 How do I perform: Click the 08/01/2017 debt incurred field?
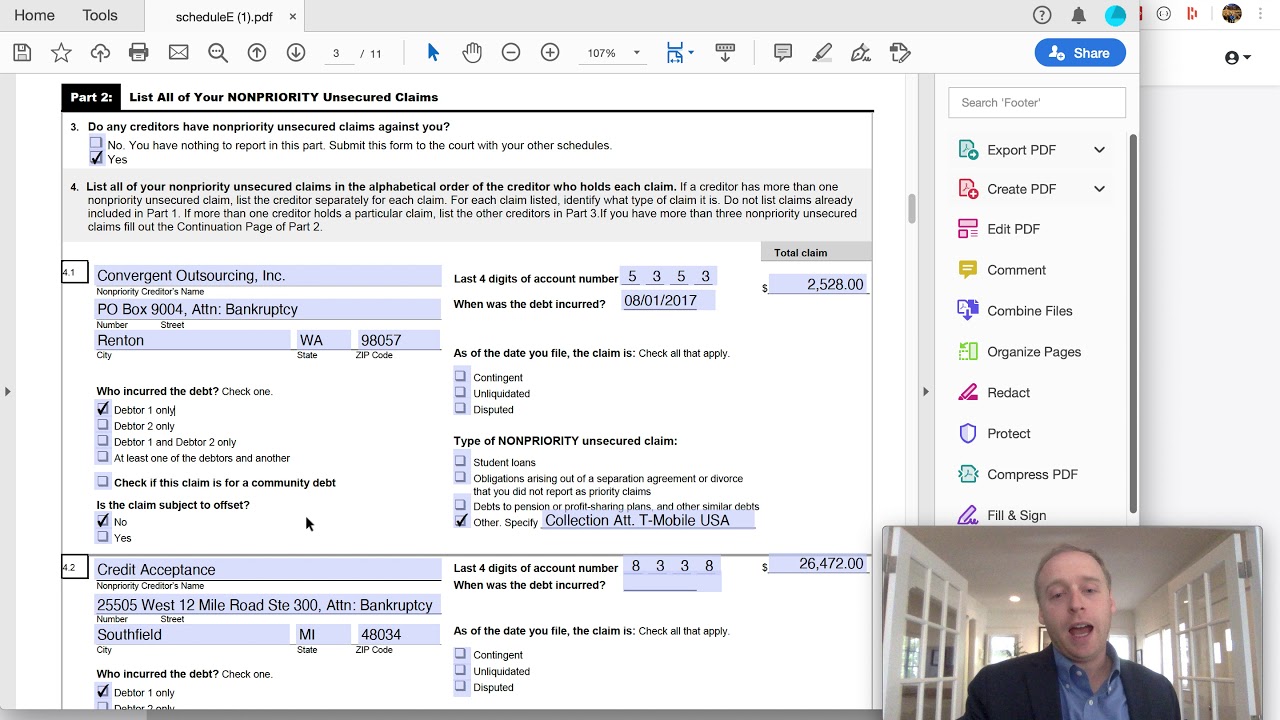point(669,300)
